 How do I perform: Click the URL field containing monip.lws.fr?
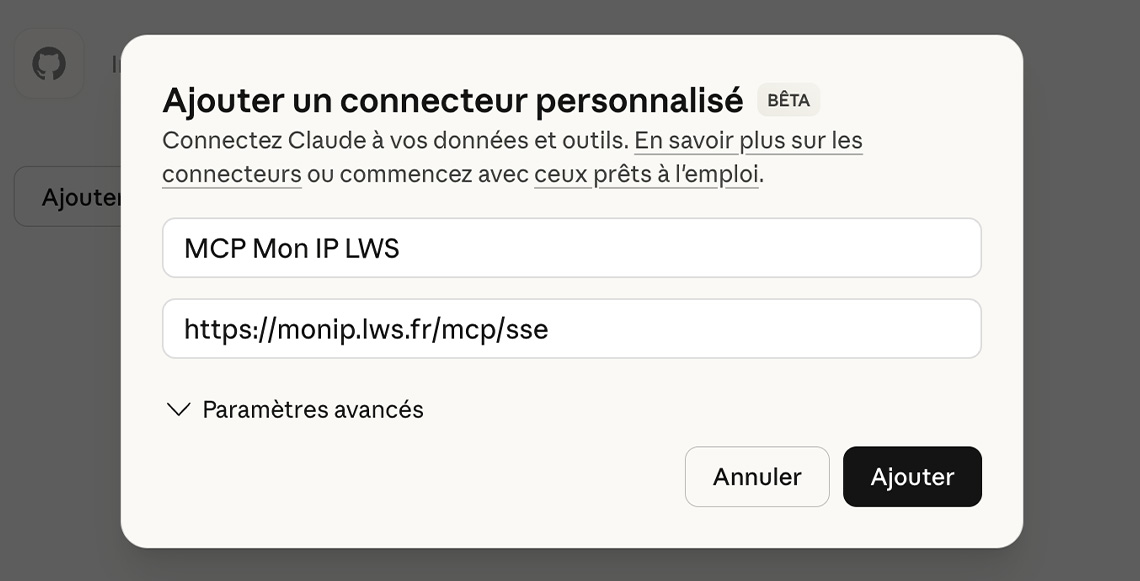tap(571, 329)
